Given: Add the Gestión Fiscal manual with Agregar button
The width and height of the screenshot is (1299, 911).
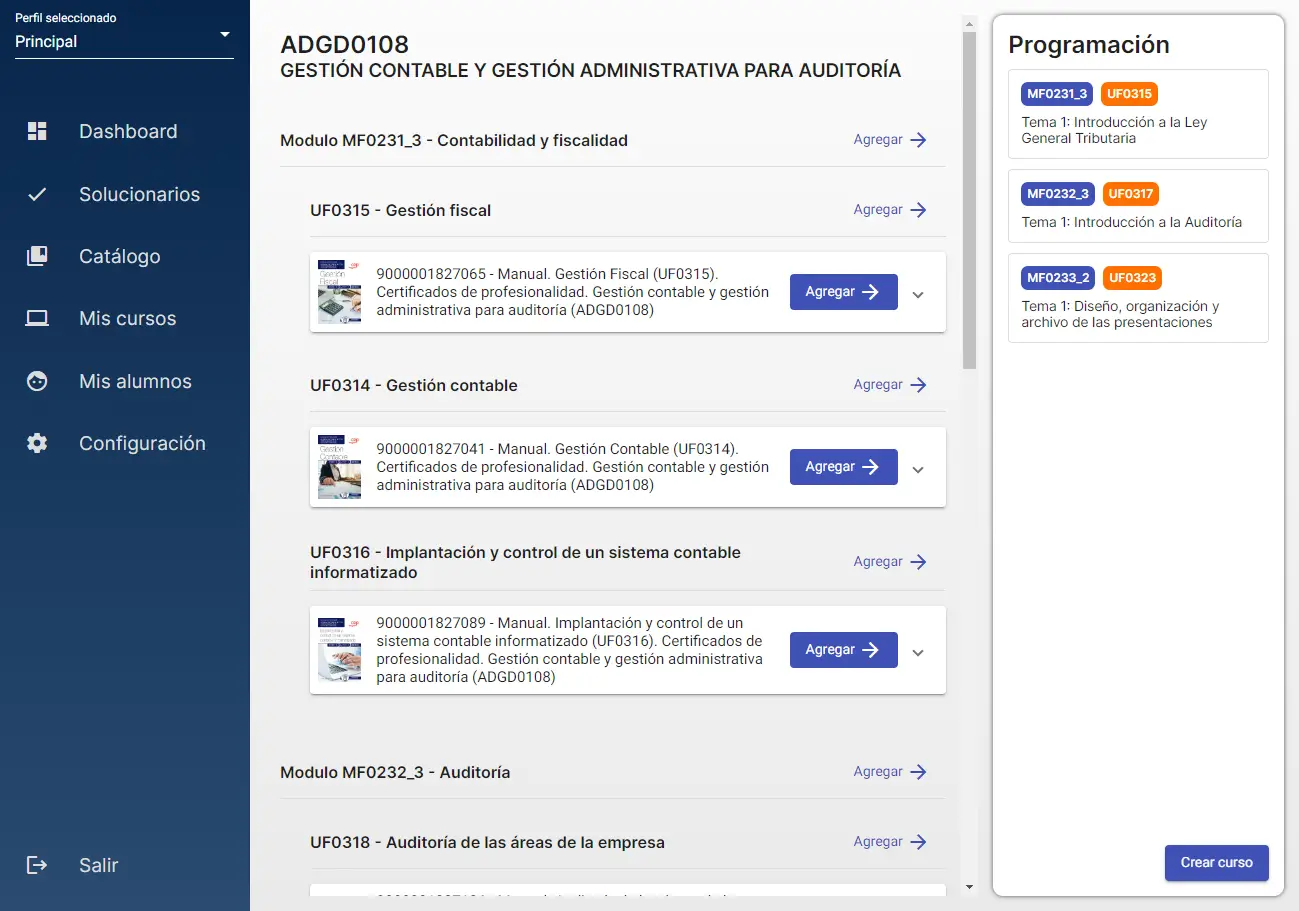Looking at the screenshot, I should (843, 292).
